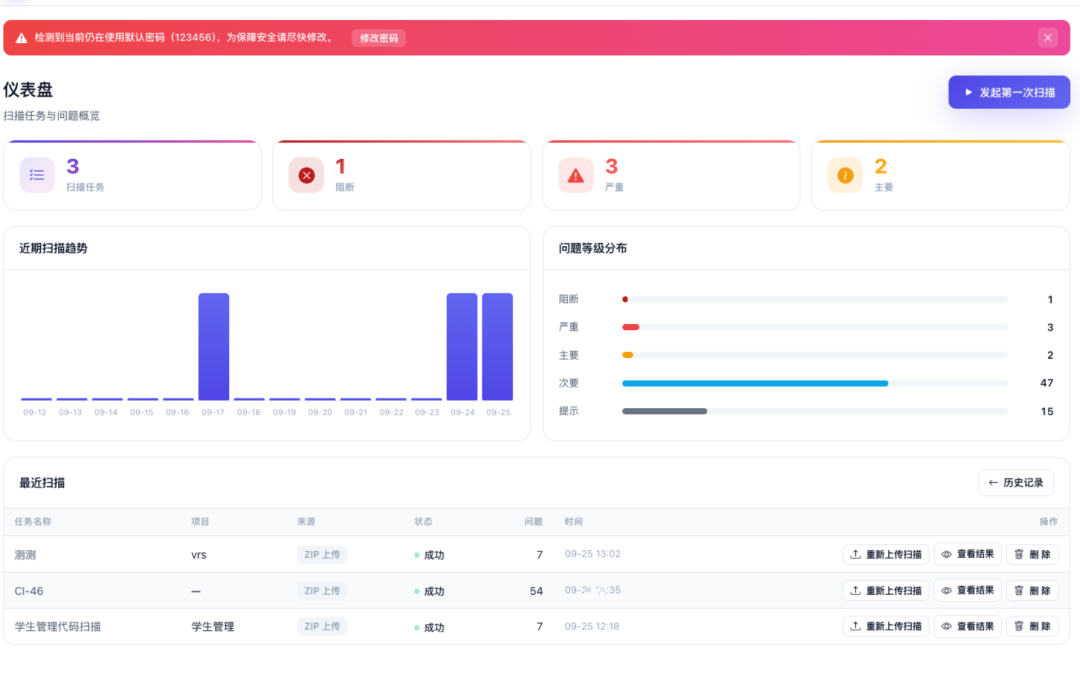Viewport: 1080px width, 688px height.
Task: Click the 问题 column header
Action: [533, 522]
